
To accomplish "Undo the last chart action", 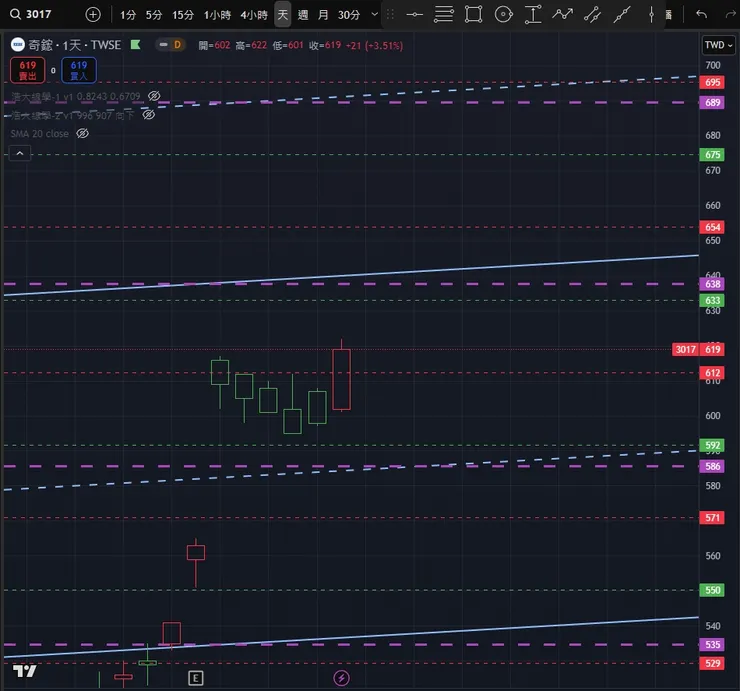I will coord(701,15).
